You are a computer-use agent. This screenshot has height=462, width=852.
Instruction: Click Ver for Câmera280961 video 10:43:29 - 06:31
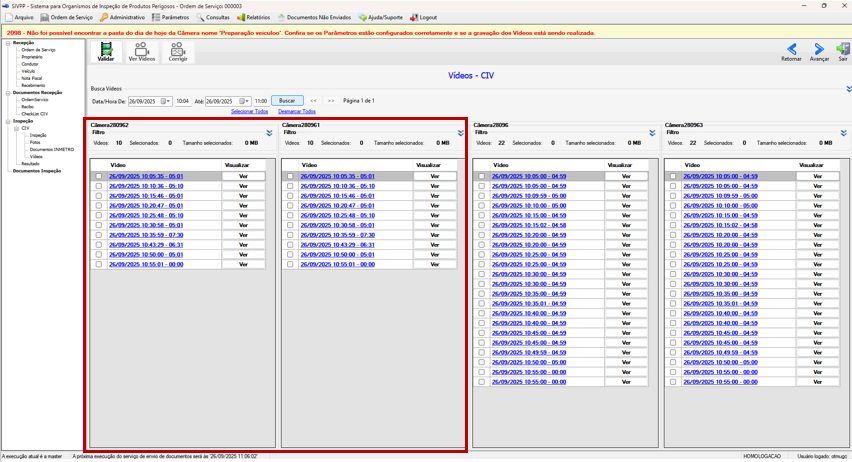pyautogui.click(x=435, y=245)
